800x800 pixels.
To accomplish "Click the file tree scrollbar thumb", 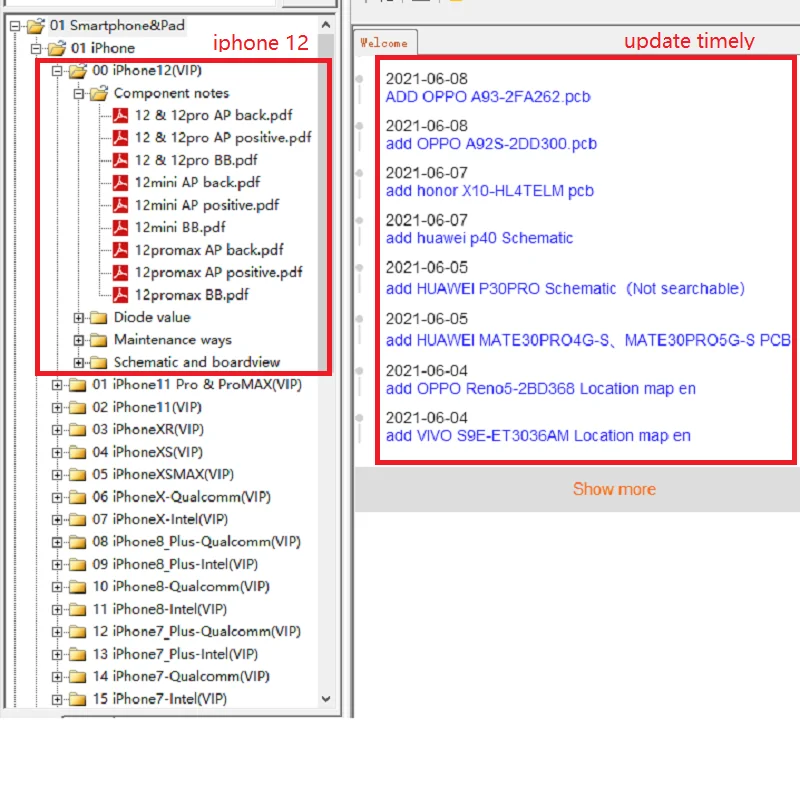I will point(326,203).
